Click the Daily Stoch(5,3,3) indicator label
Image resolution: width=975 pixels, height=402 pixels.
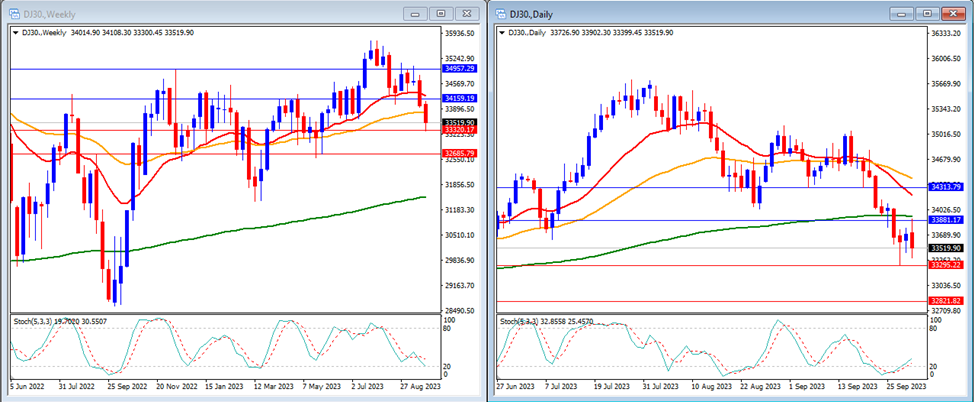[x=545, y=322]
